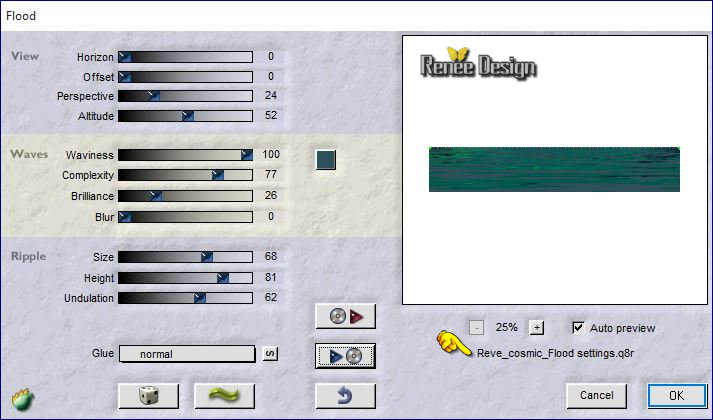Click the Undulation value 62
The width and height of the screenshot is (713, 420).
coord(271,297)
